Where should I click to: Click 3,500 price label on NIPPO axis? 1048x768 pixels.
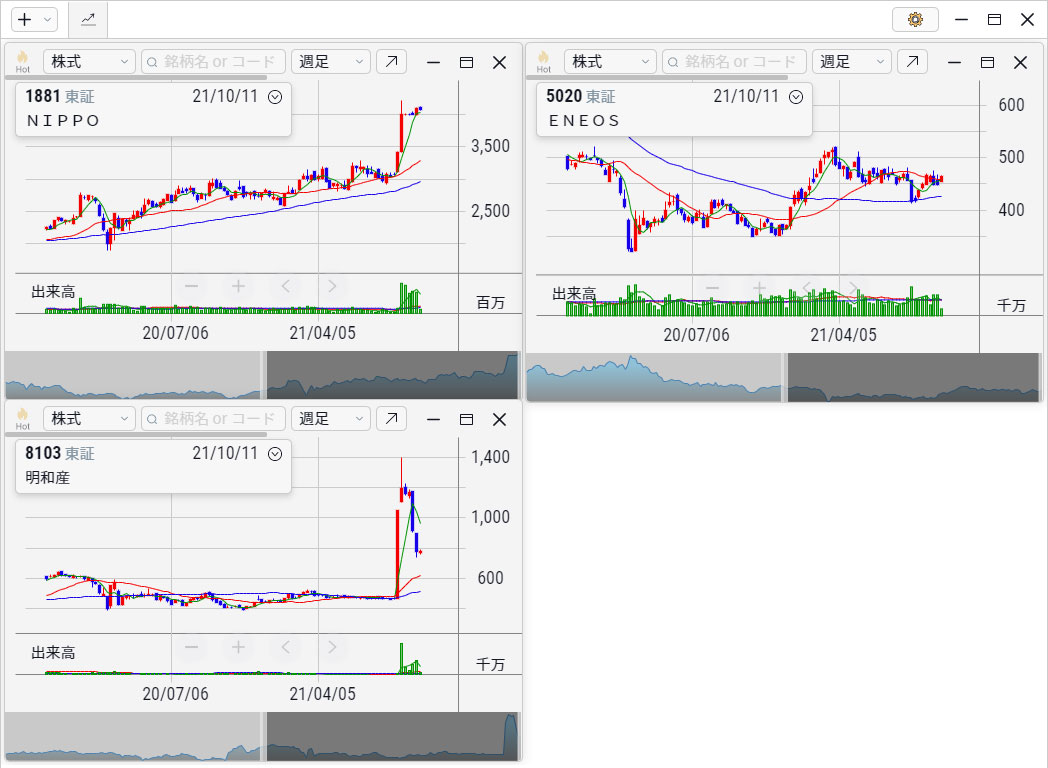click(x=491, y=146)
